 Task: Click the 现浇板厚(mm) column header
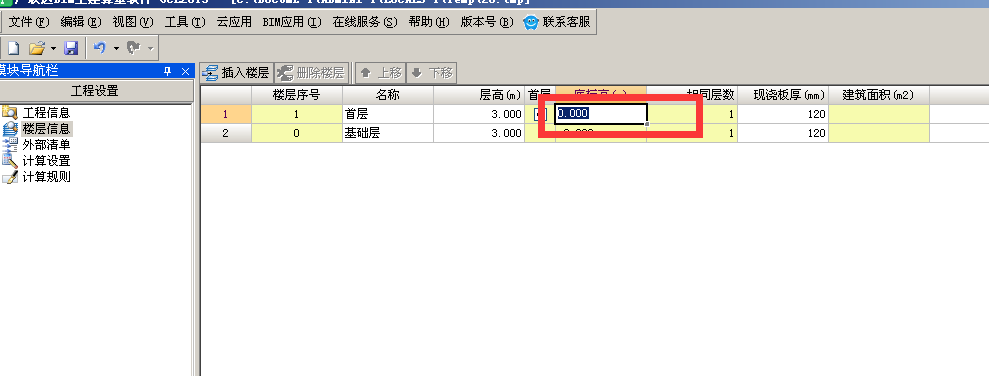click(783, 95)
